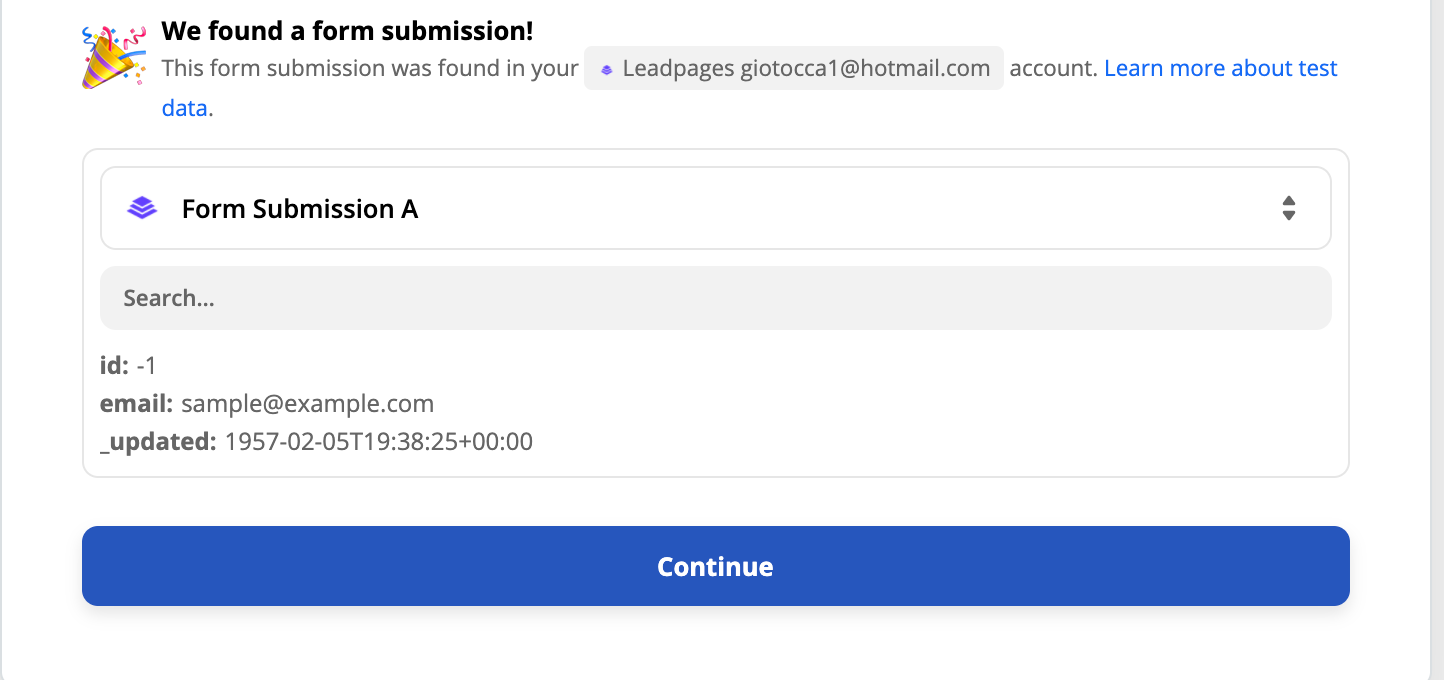Click the blue Continue button
Screen dimensions: 1444x680
coord(716,566)
